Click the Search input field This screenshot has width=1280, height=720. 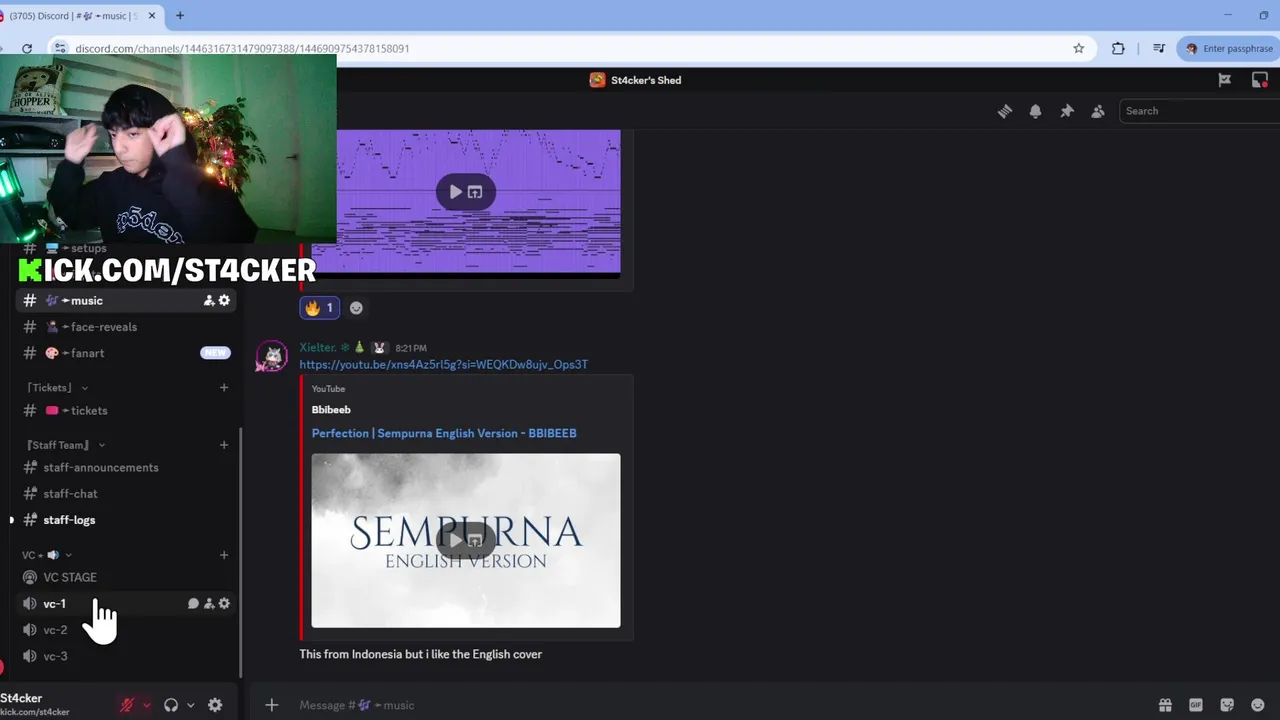[1200, 111]
